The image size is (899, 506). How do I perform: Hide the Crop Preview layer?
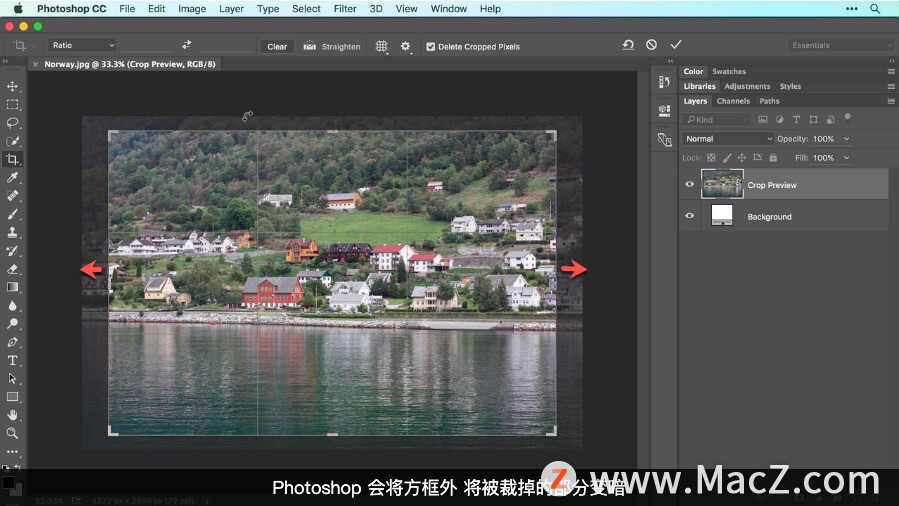690,185
